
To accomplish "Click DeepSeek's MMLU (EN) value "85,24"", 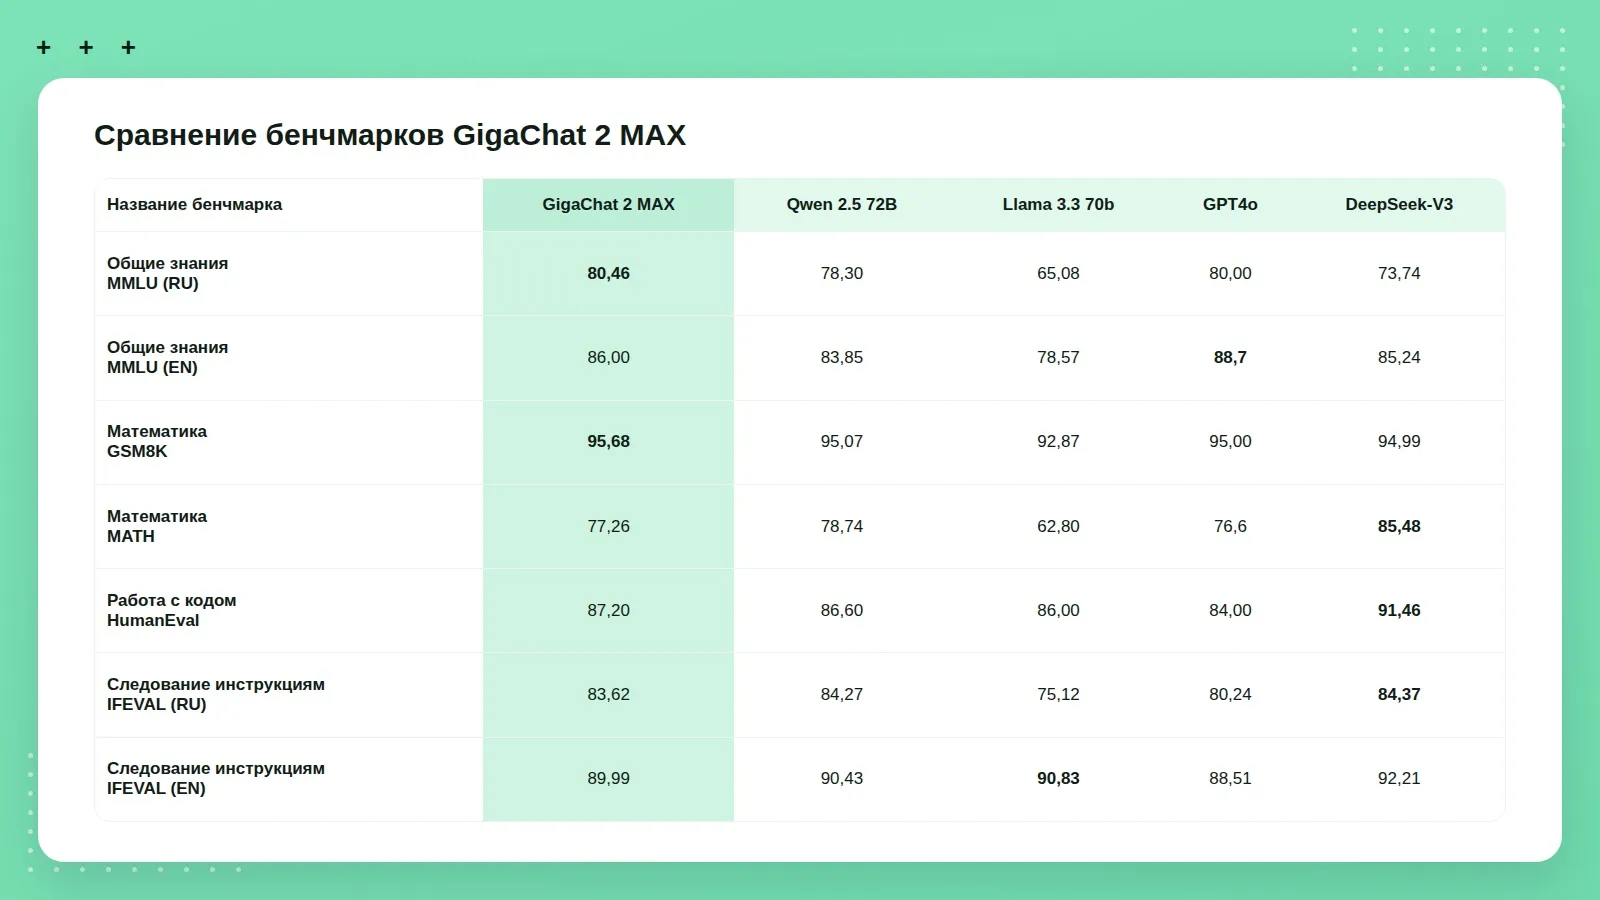I will pyautogui.click(x=1399, y=357).
